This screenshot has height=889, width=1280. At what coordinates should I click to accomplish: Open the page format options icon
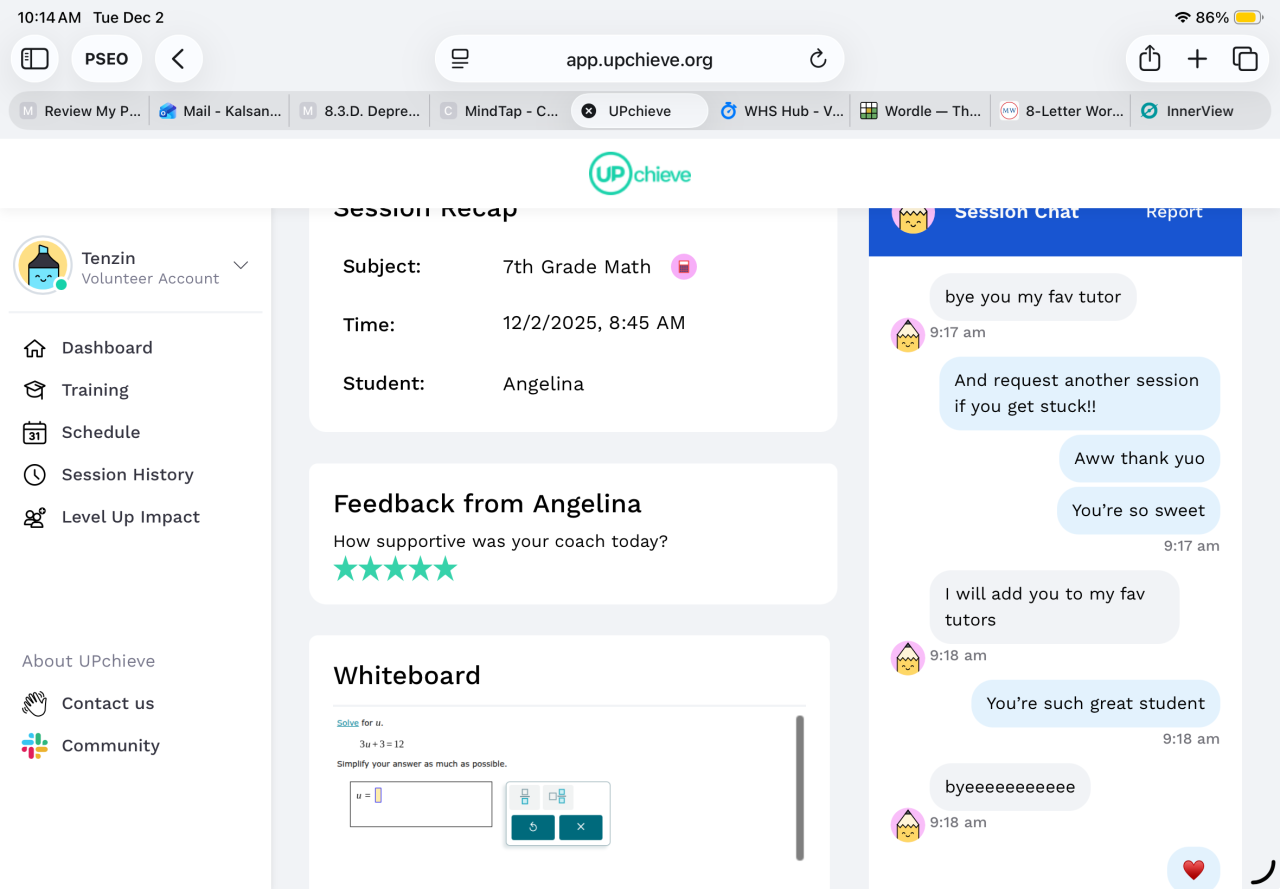pyautogui.click(x=460, y=59)
